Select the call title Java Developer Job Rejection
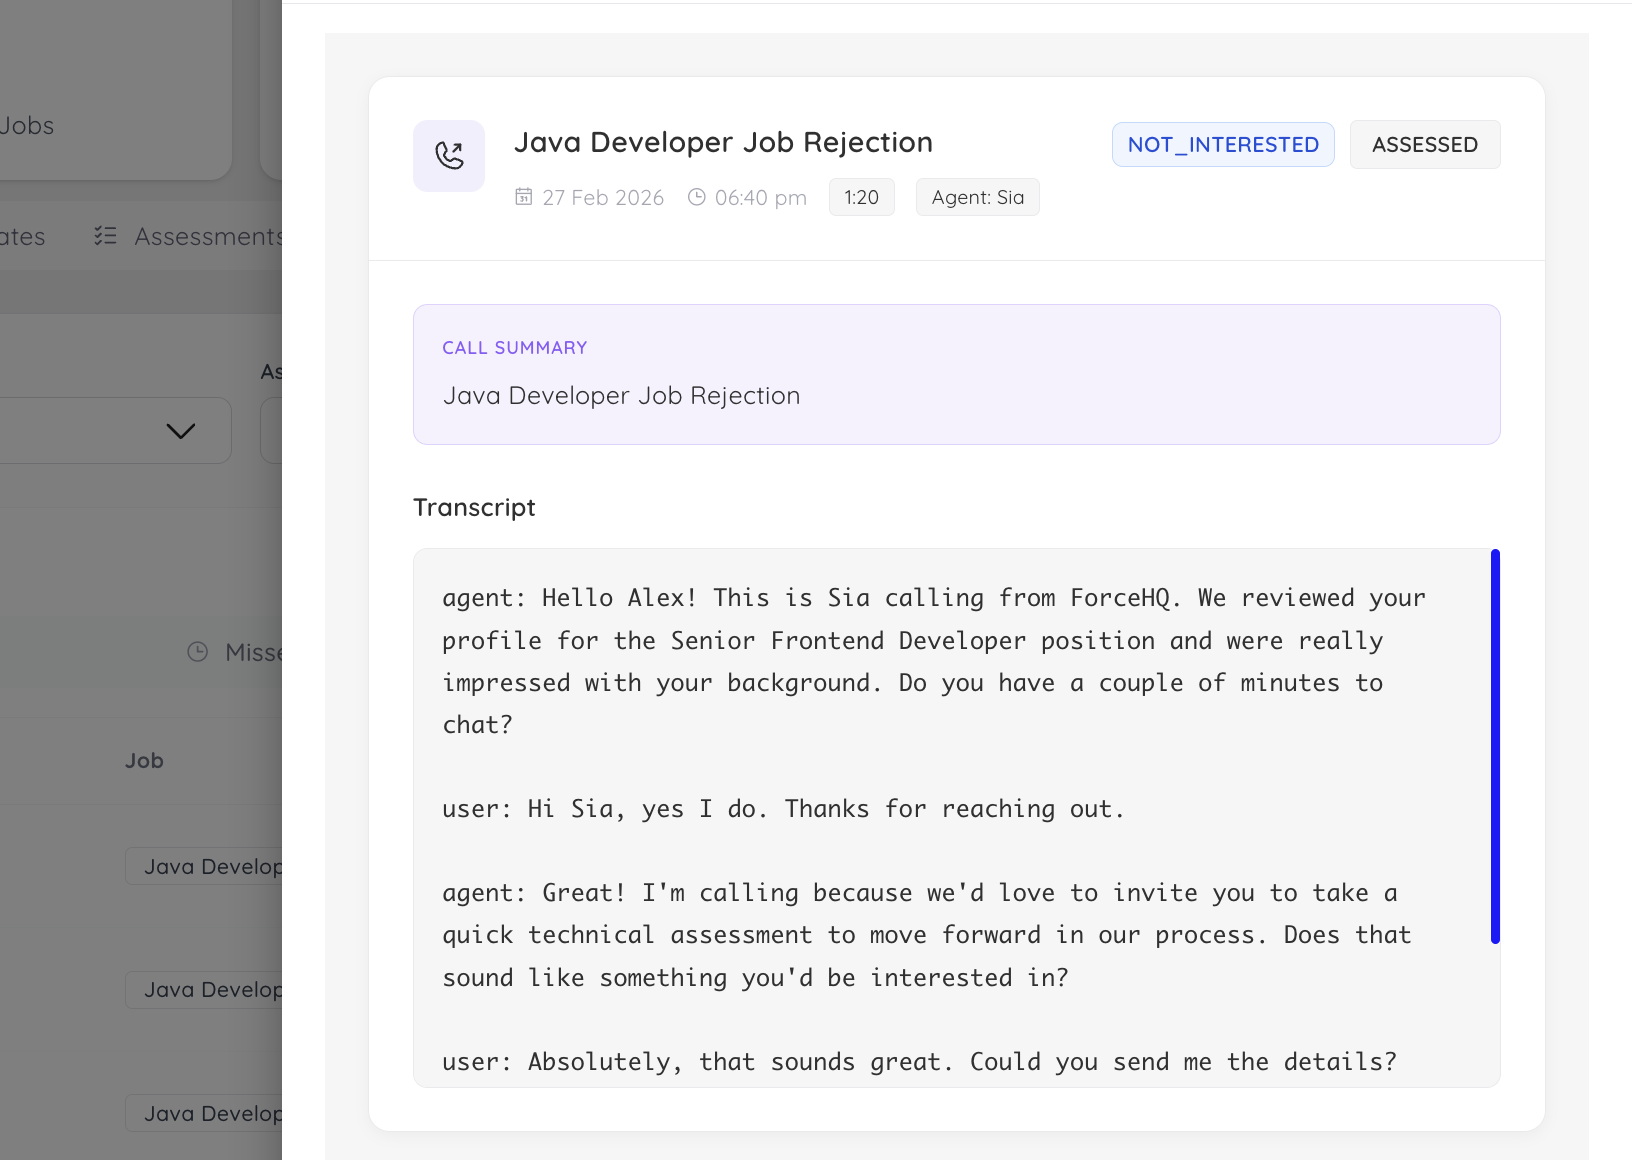1632x1160 pixels. [x=723, y=142]
